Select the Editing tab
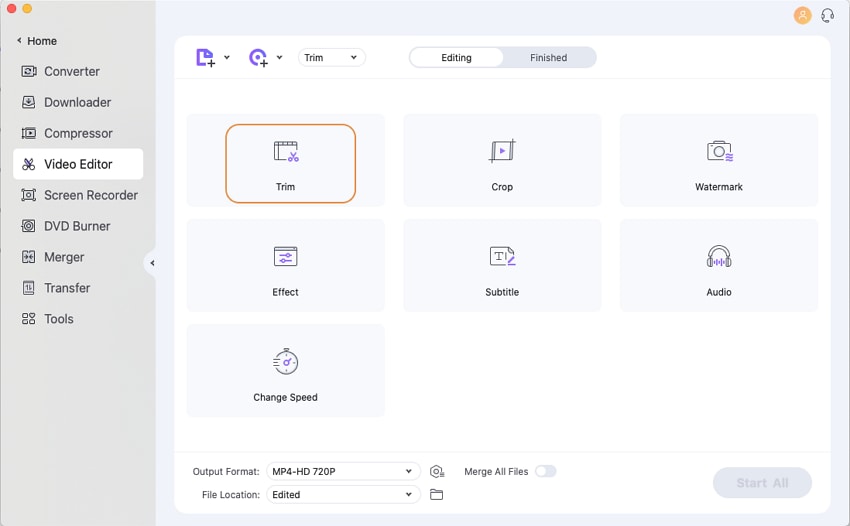 tap(456, 58)
